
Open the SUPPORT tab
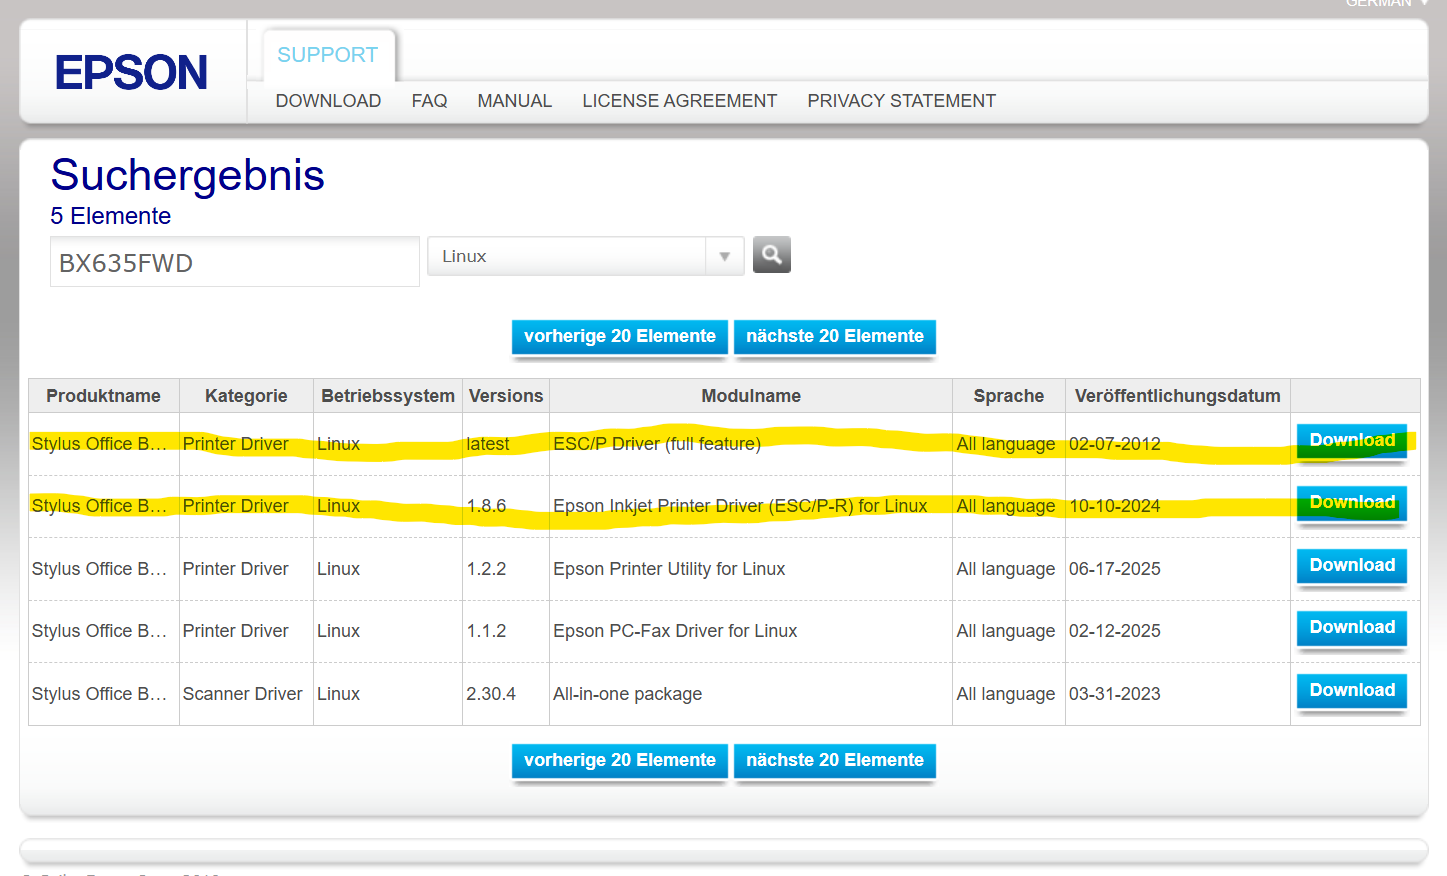[x=327, y=55]
